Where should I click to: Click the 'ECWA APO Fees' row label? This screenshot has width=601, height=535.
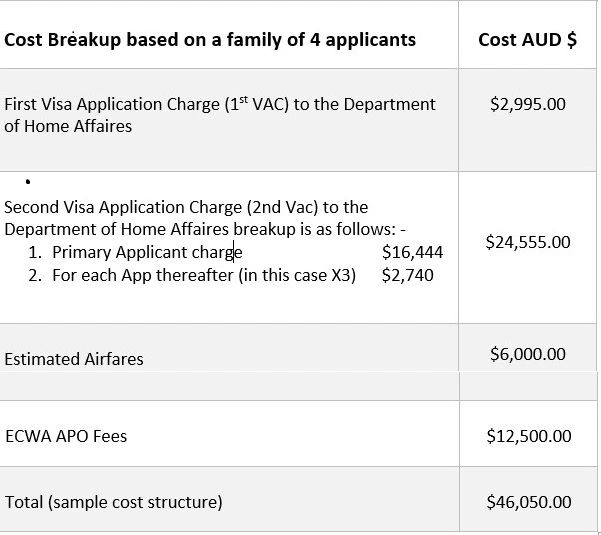click(66, 436)
